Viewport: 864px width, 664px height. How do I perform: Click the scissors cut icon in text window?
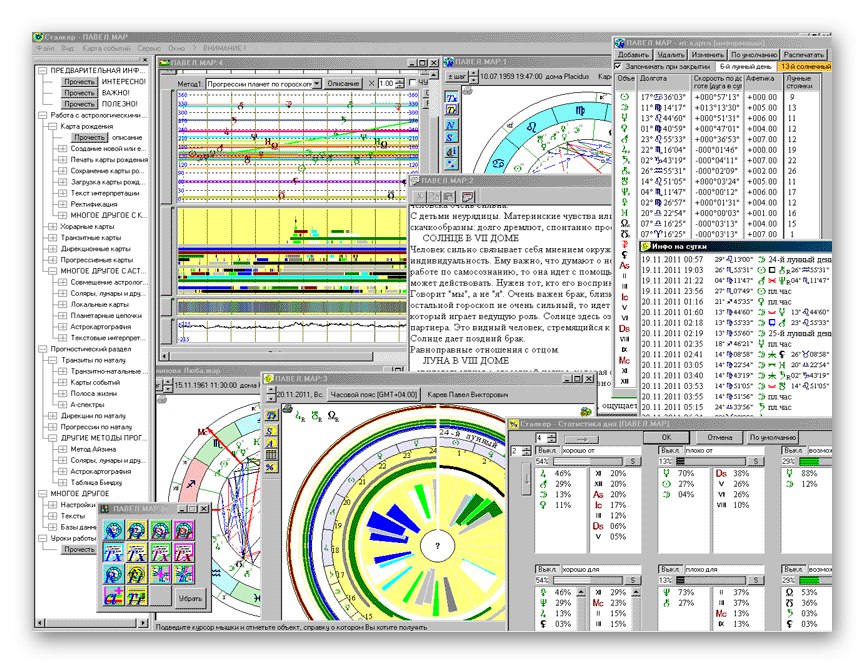422,195
